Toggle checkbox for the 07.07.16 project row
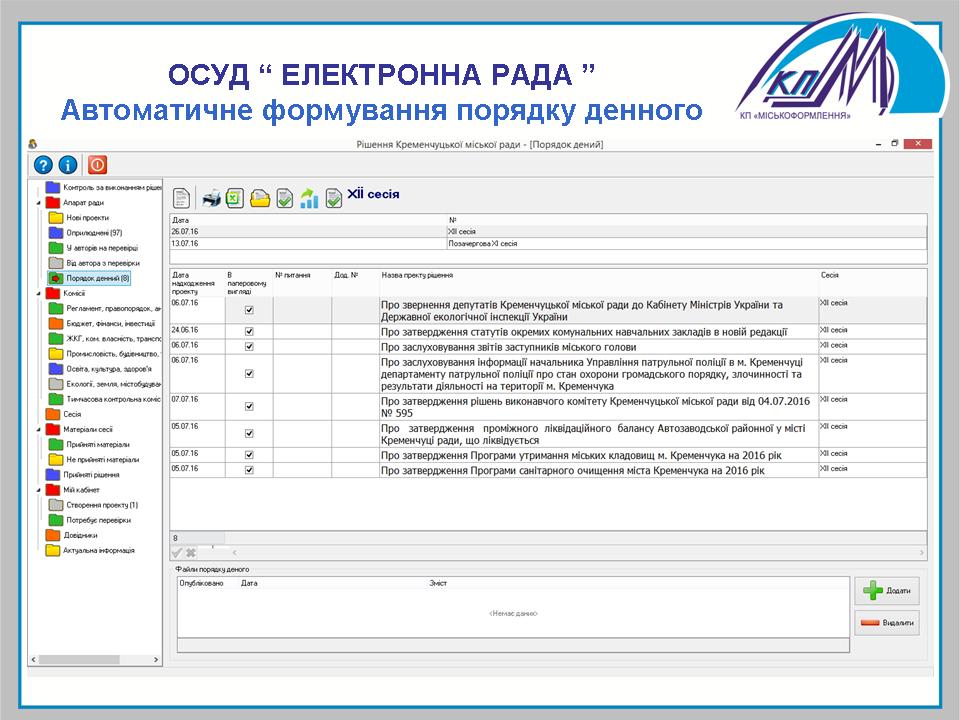960x720 pixels. click(x=249, y=407)
